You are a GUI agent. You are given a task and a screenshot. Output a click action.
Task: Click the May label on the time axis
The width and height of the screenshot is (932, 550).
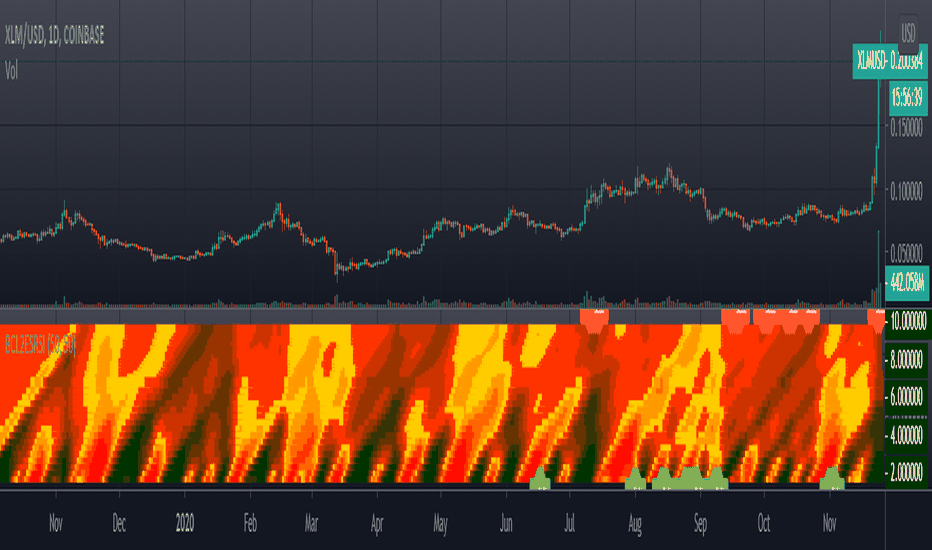[440, 524]
